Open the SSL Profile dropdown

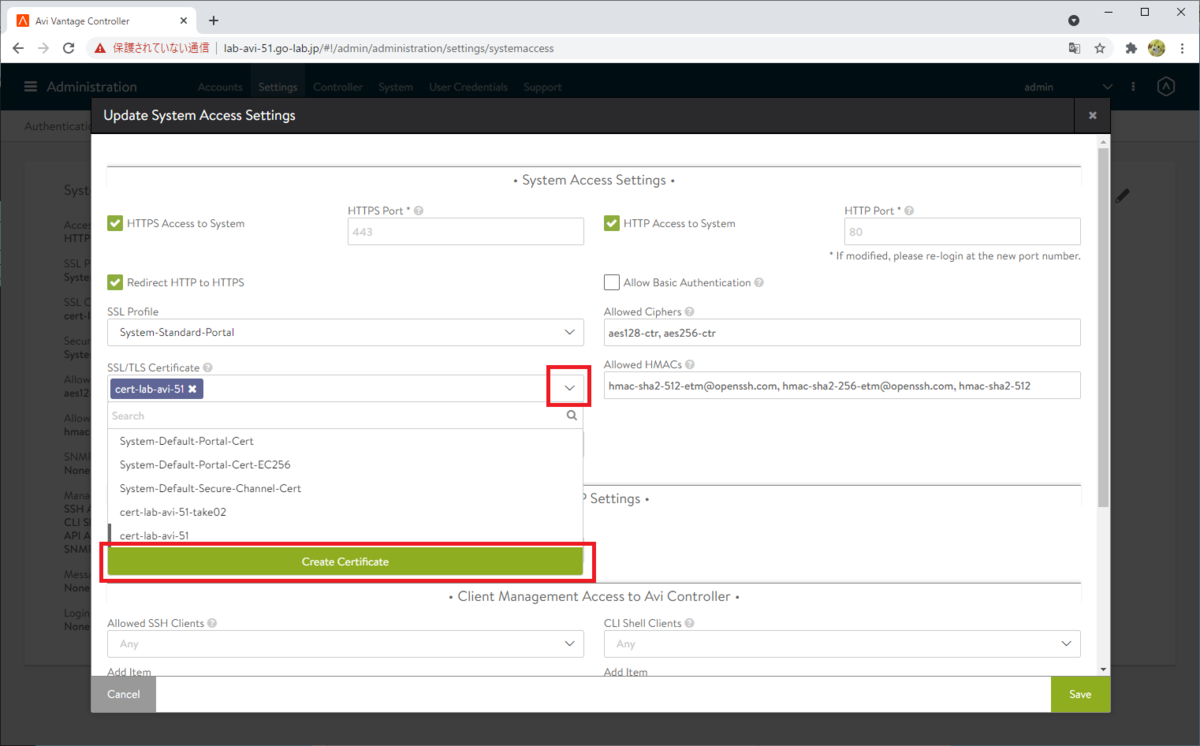[345, 332]
